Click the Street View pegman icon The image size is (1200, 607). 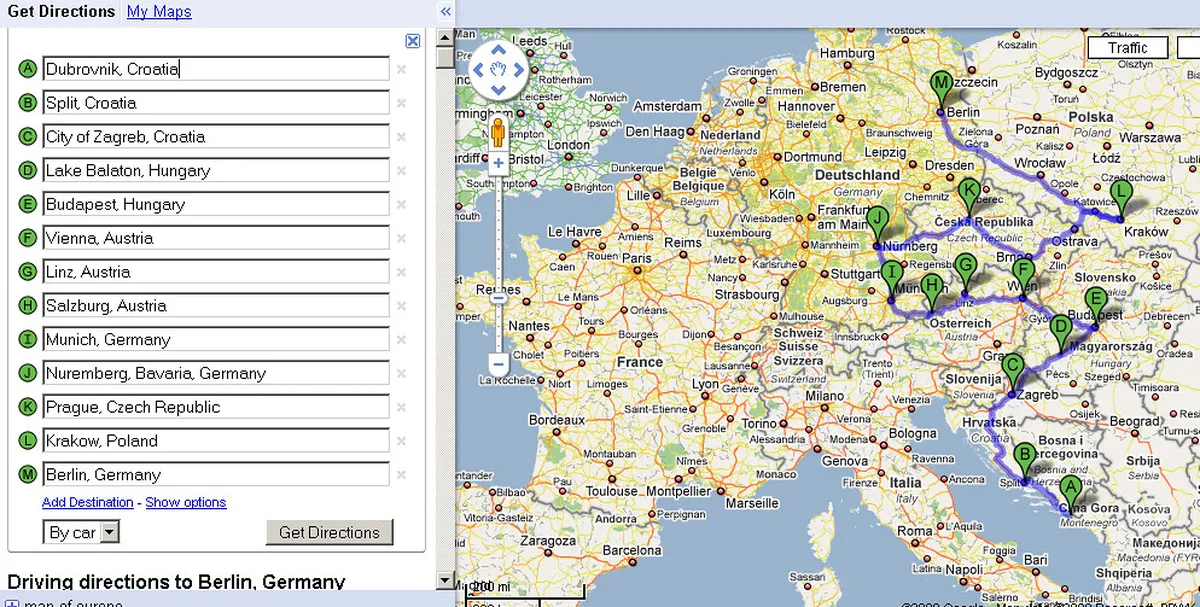click(x=498, y=132)
